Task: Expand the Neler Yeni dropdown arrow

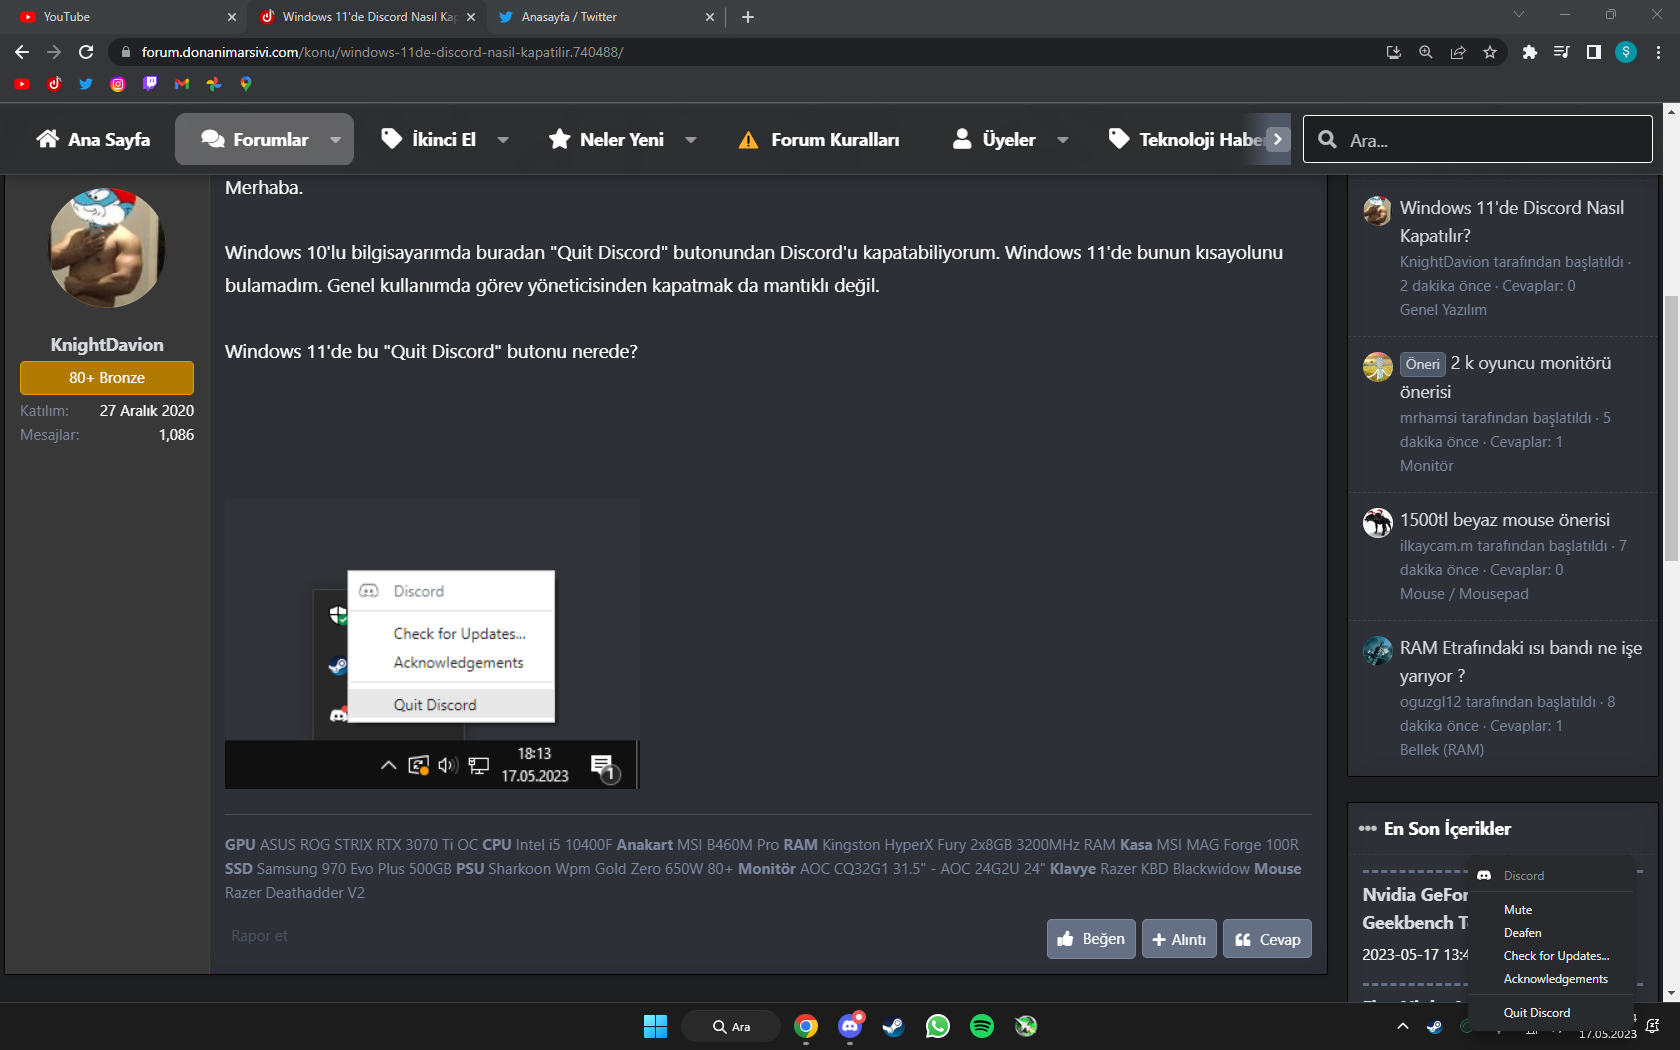Action: 691,140
